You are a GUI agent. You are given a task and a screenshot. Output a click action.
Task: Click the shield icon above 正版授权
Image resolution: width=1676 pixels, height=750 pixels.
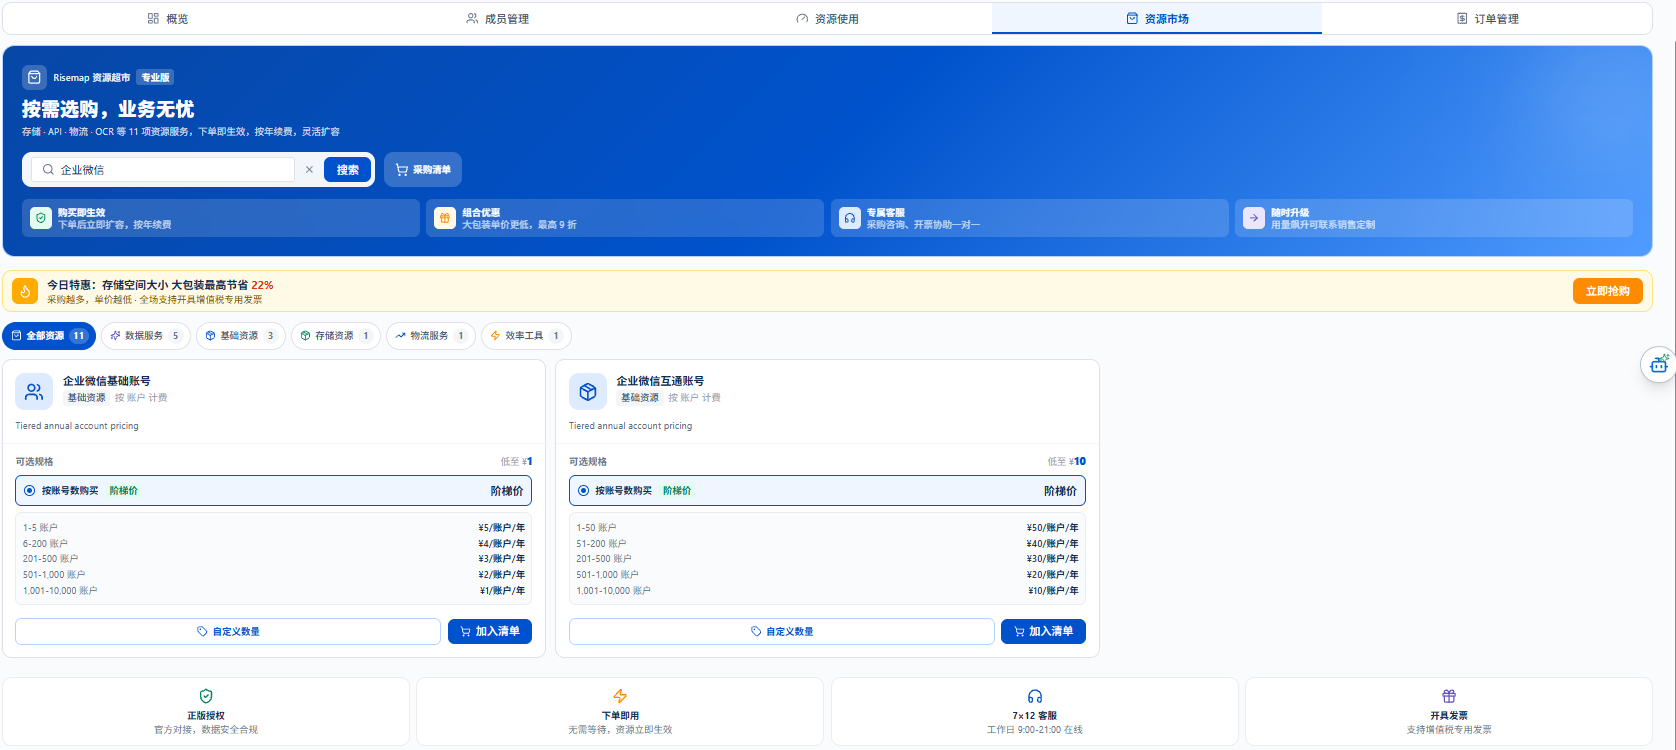(x=206, y=696)
